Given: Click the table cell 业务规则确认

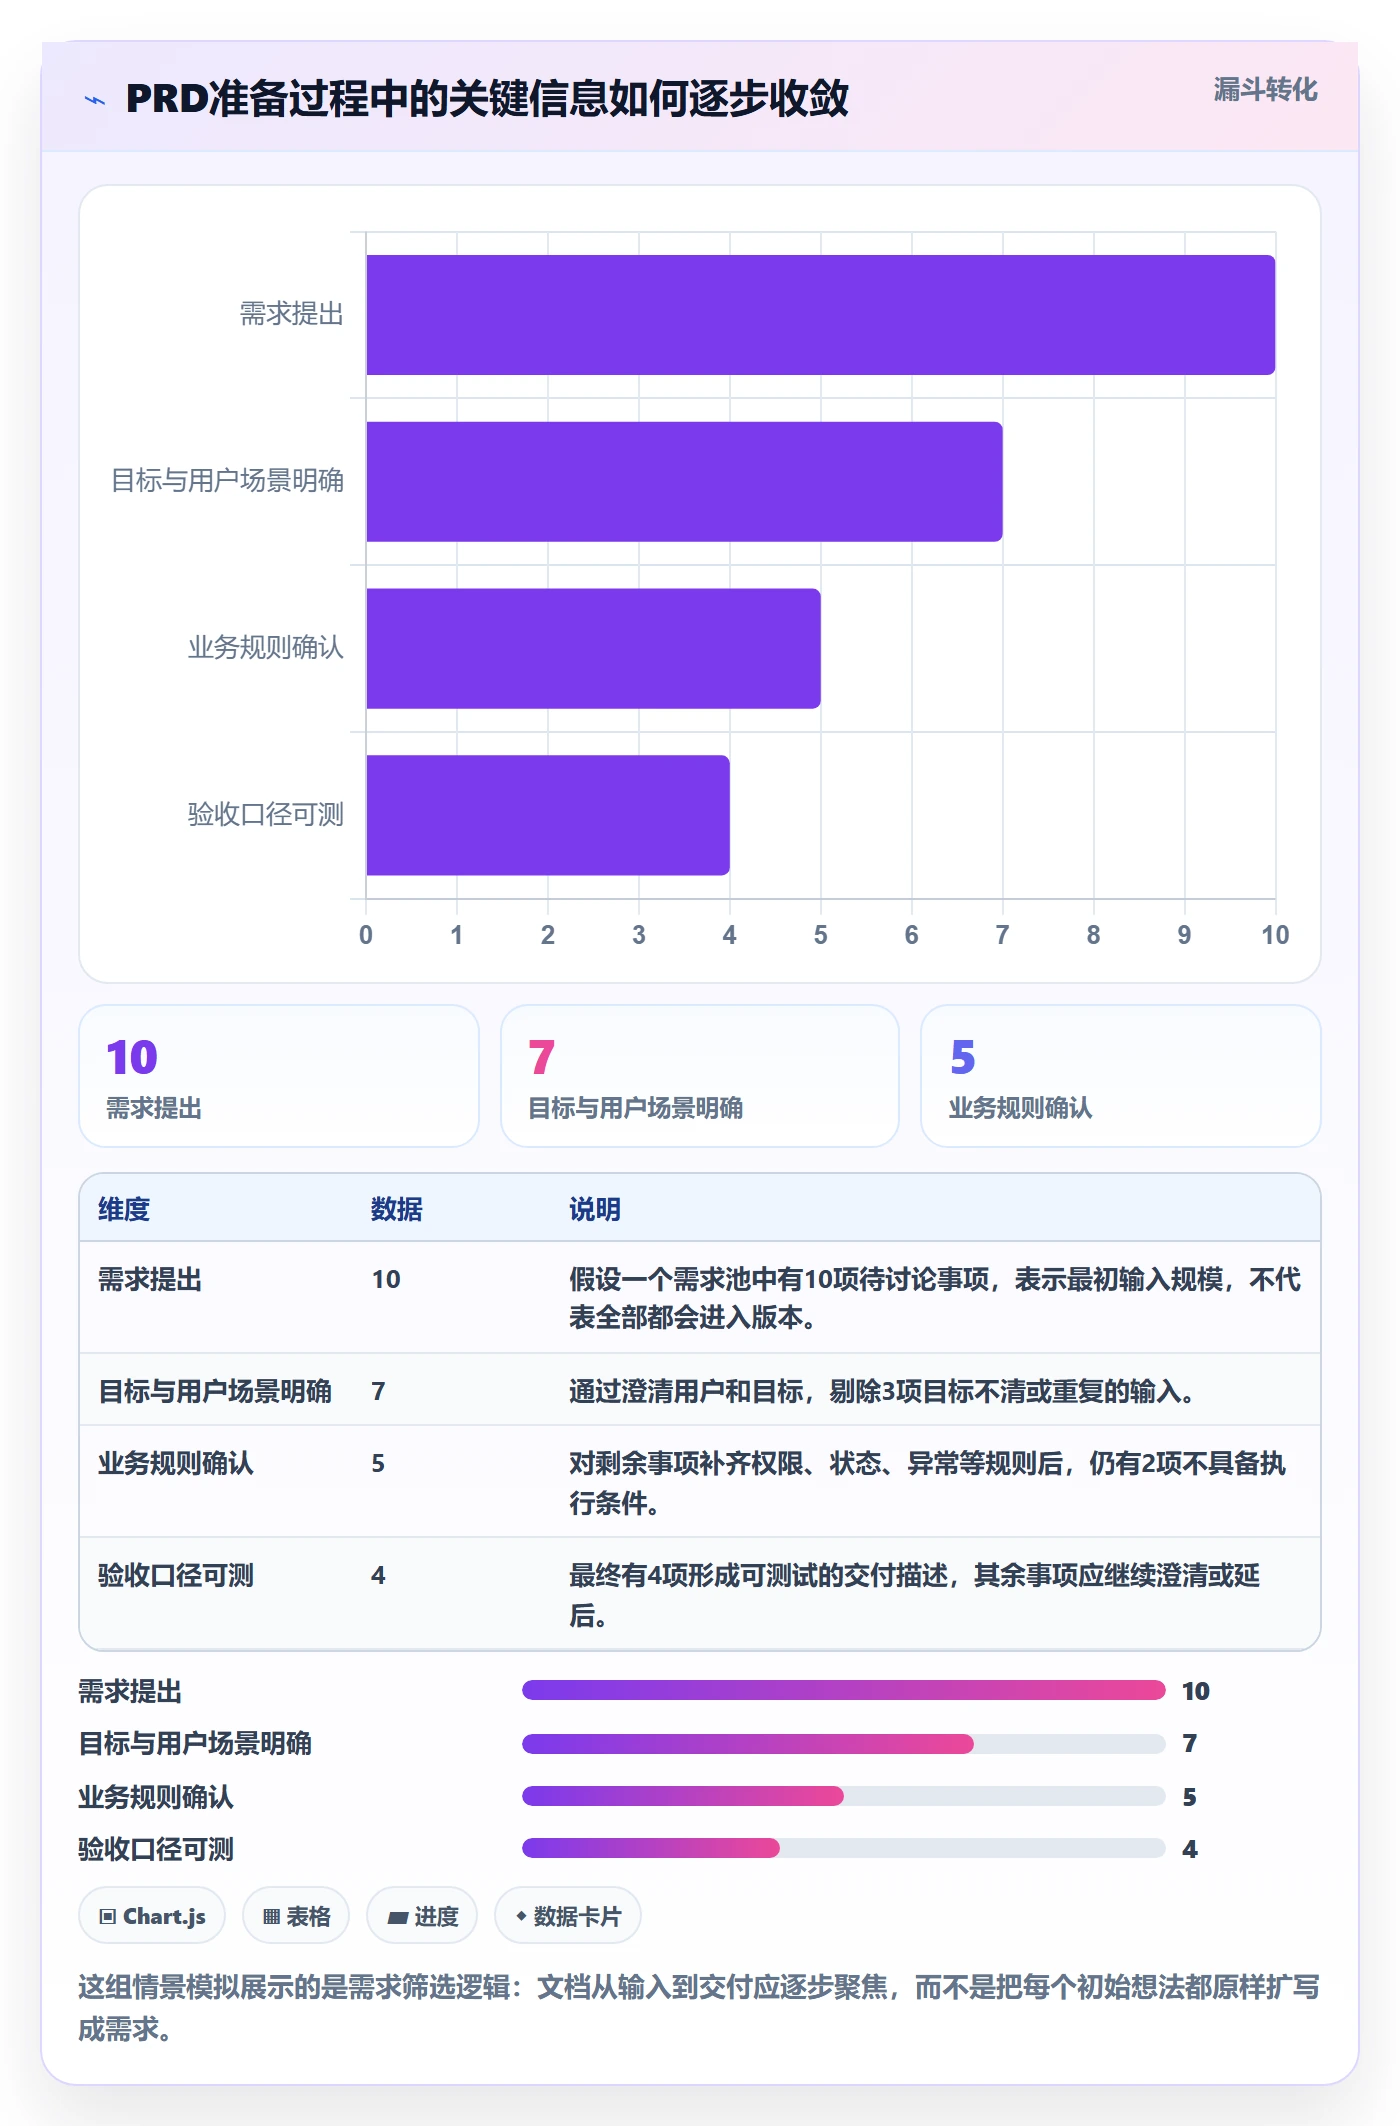Looking at the screenshot, I should click(x=176, y=1463).
